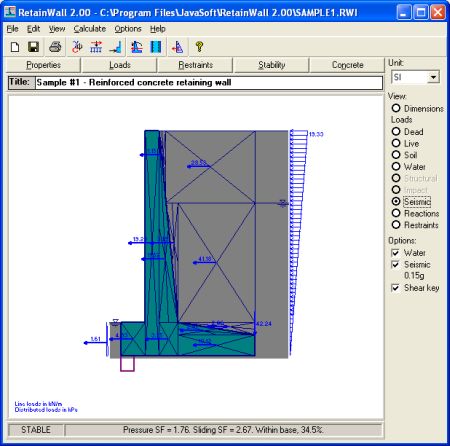The image size is (450, 446).
Task: Click the purple shear key rectangle
Action: tap(127, 364)
